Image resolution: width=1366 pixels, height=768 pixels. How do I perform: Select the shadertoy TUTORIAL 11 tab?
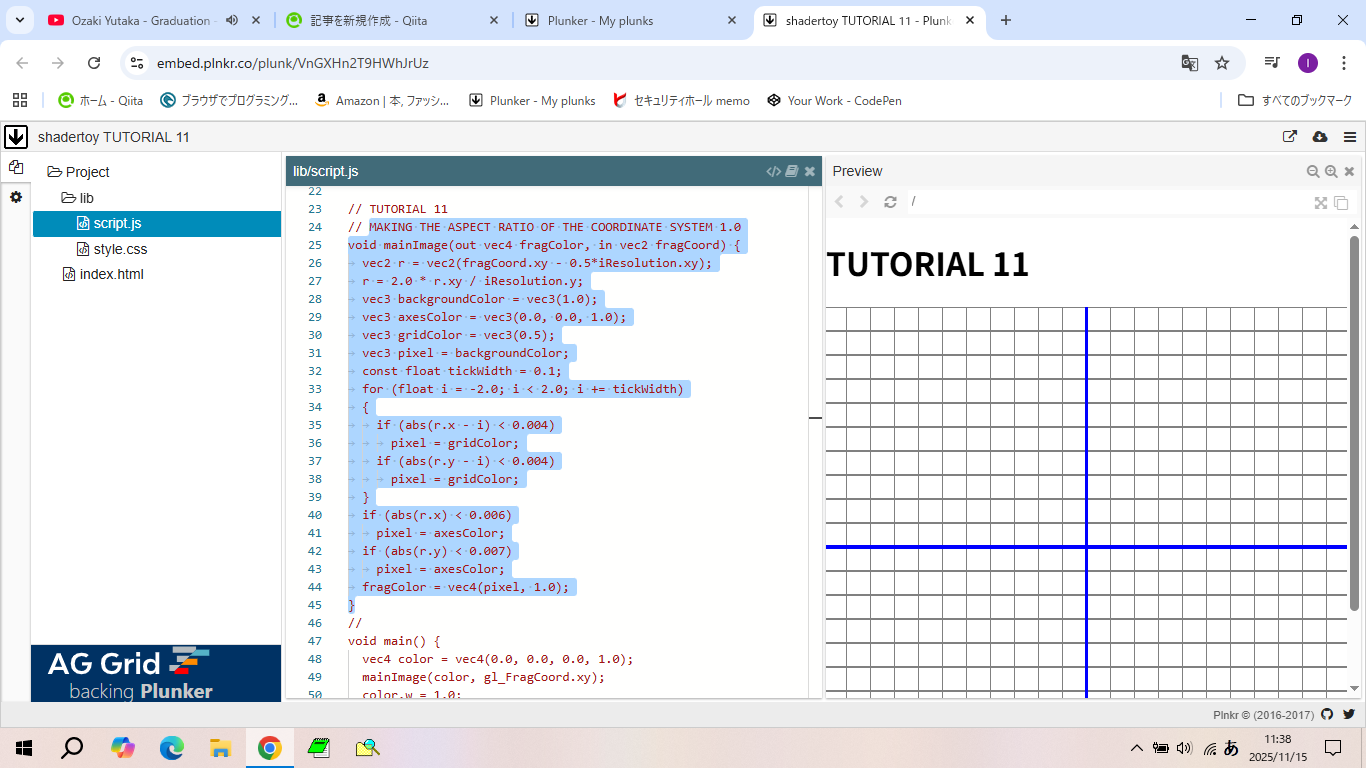point(868,20)
